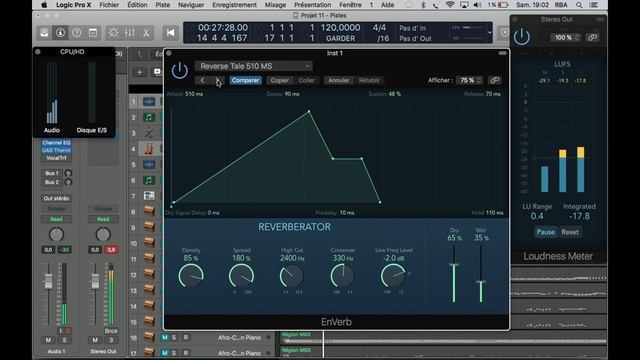This screenshot has height=360, width=640.
Task: Click EnVerb link chain icon
Action: click(x=495, y=80)
